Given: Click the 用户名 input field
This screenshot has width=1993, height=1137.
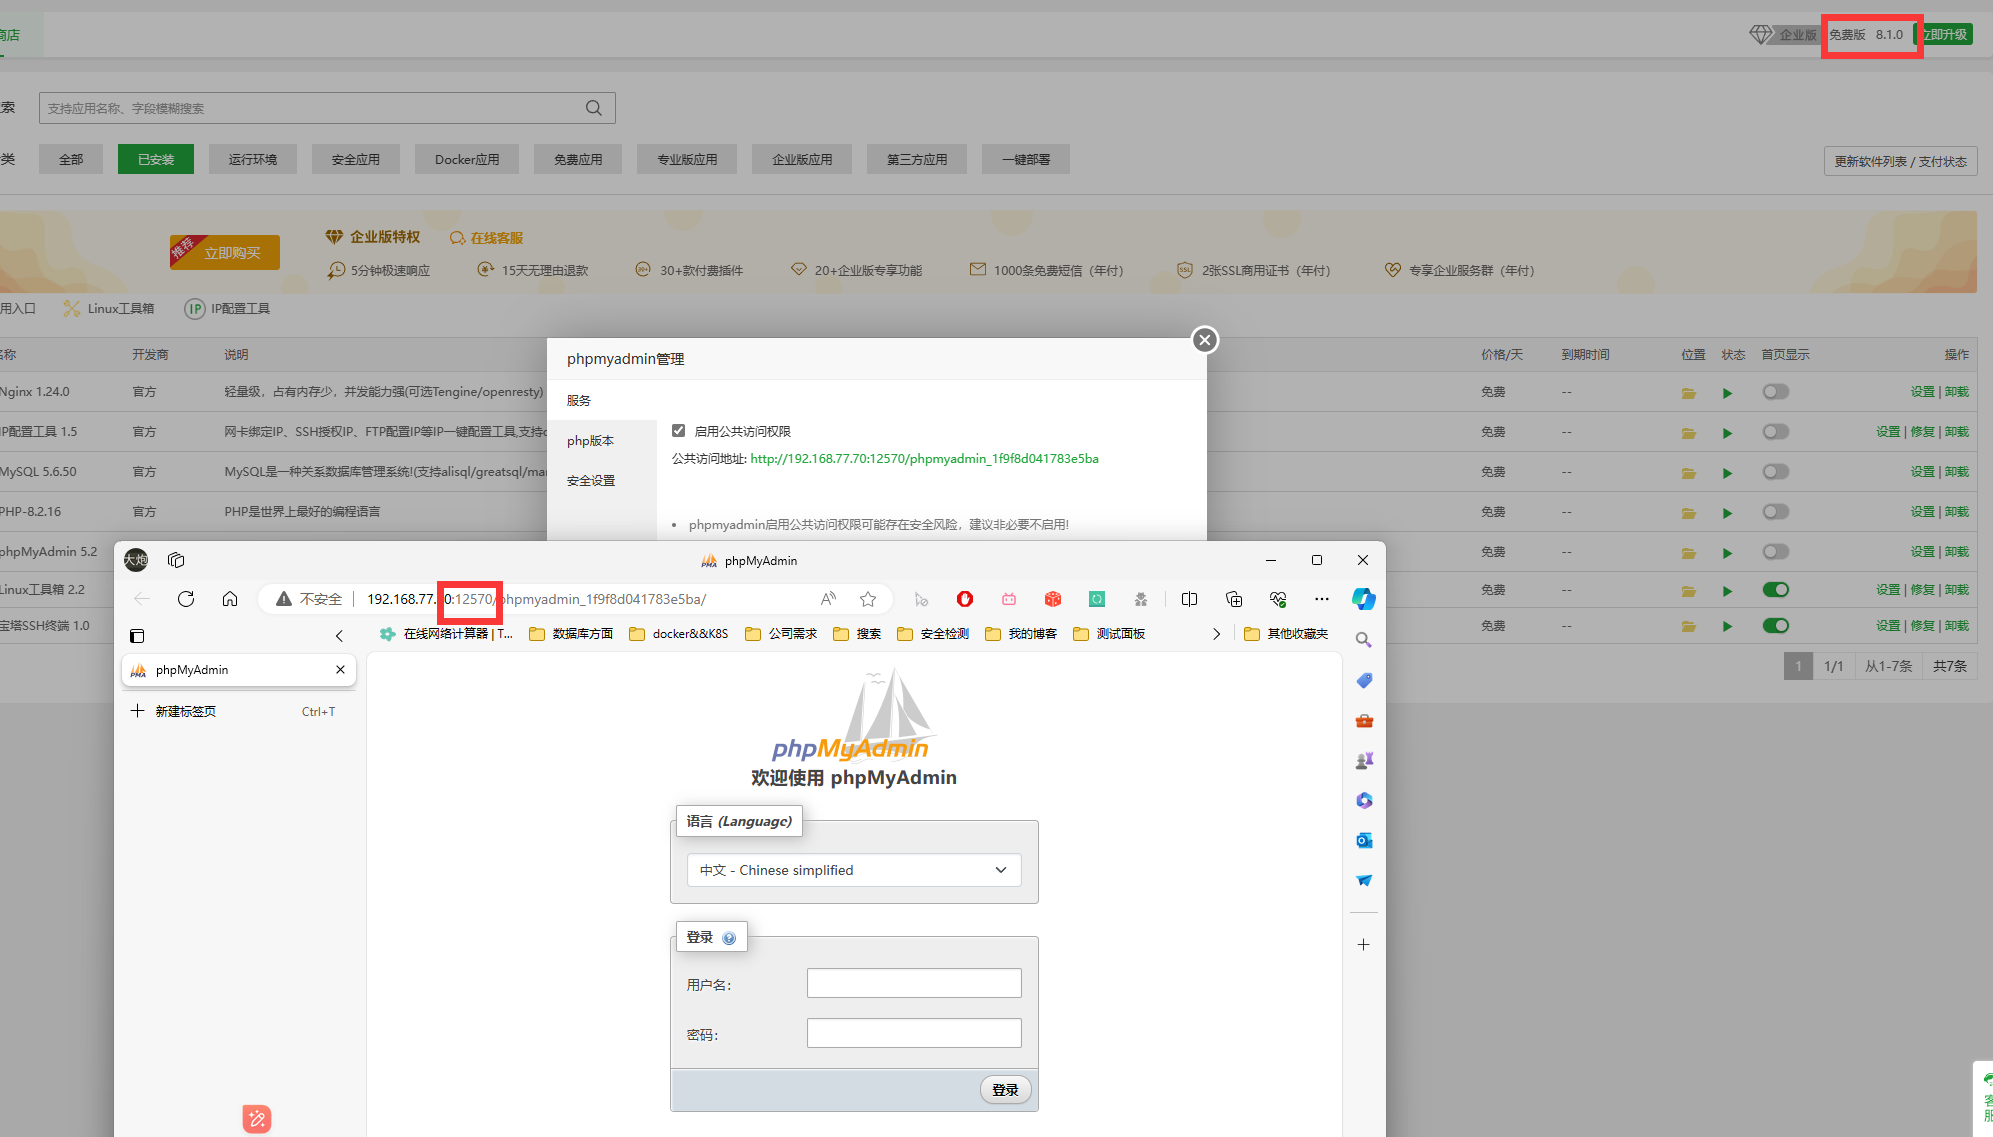Looking at the screenshot, I should coord(914,983).
